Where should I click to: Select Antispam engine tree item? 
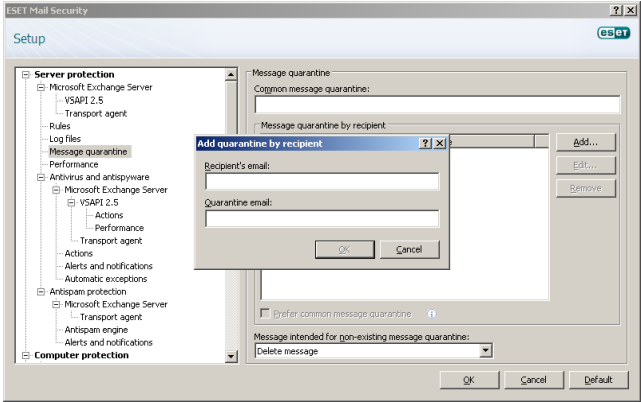[96, 330]
